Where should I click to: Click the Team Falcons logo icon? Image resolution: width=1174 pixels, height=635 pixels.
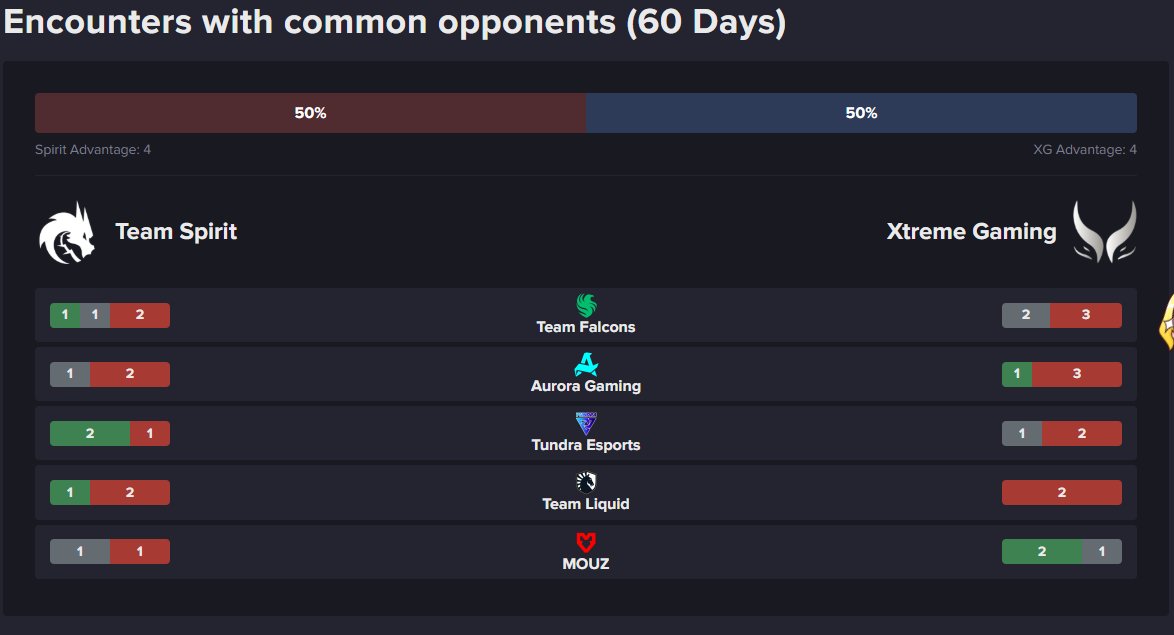pos(586,305)
